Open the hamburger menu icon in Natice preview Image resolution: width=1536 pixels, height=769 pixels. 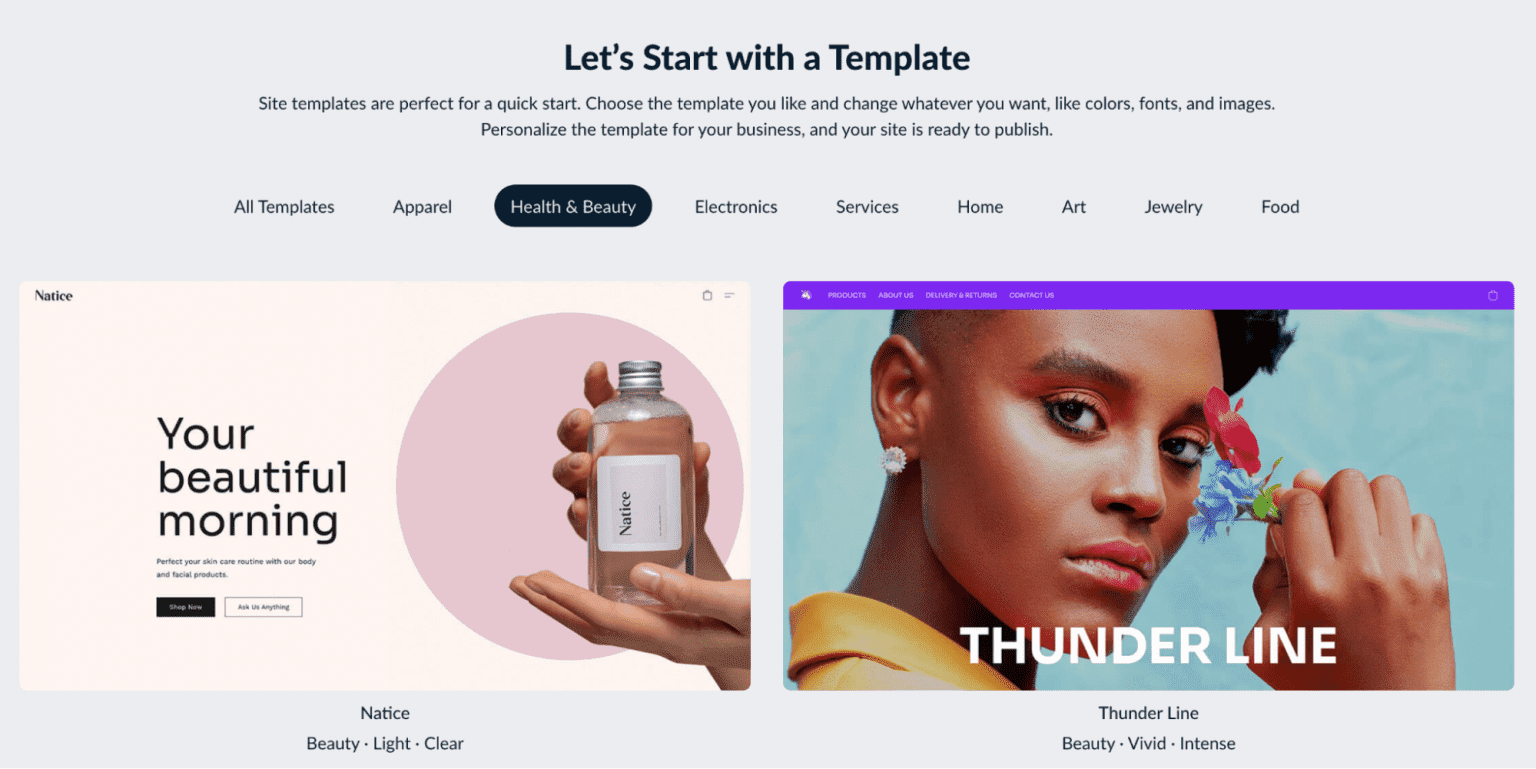coord(729,295)
